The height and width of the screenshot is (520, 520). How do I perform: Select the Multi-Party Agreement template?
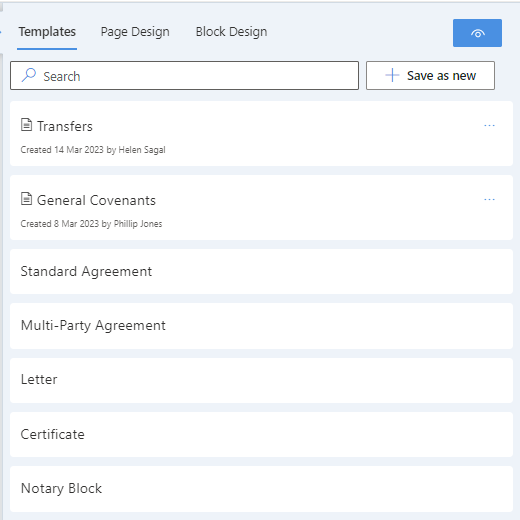[261, 326]
